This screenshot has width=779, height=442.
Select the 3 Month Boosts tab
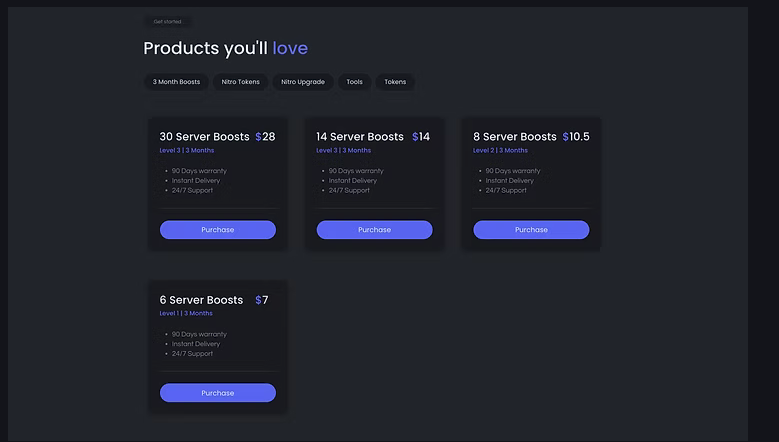pyautogui.click(x=176, y=82)
